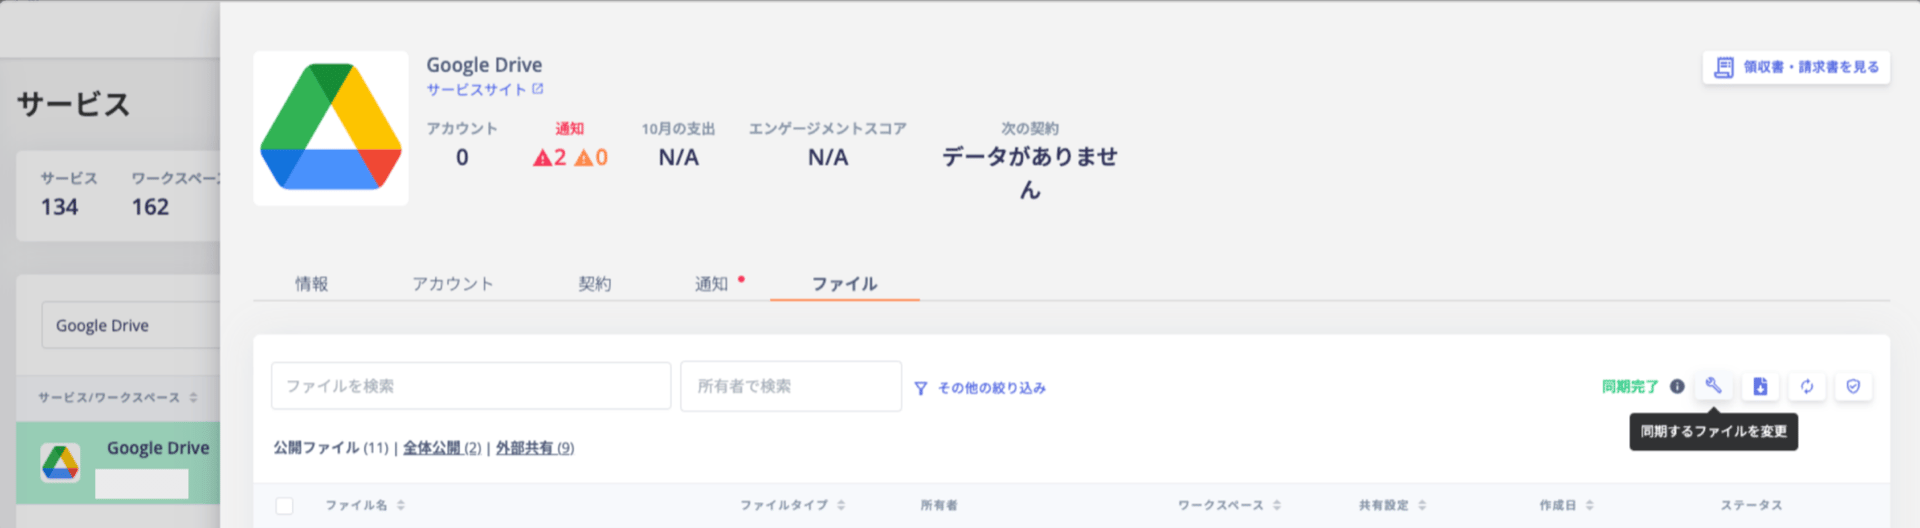Open the サービスサイト link
Viewport: 1920px width, 528px height.
[x=476, y=89]
